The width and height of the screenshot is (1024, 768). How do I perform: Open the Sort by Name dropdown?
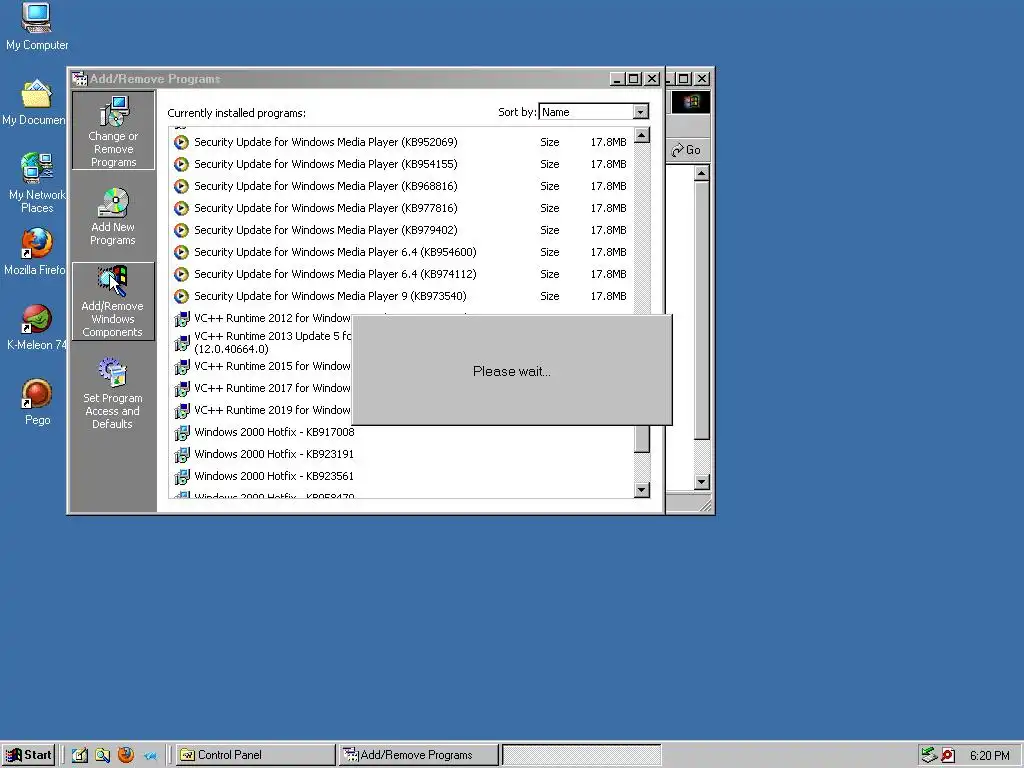[641, 112]
